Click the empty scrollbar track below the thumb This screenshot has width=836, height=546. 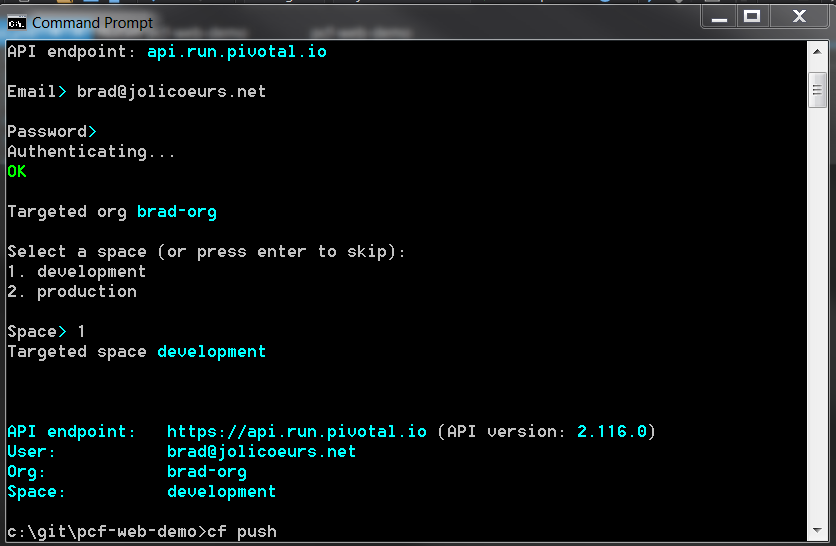[817, 315]
